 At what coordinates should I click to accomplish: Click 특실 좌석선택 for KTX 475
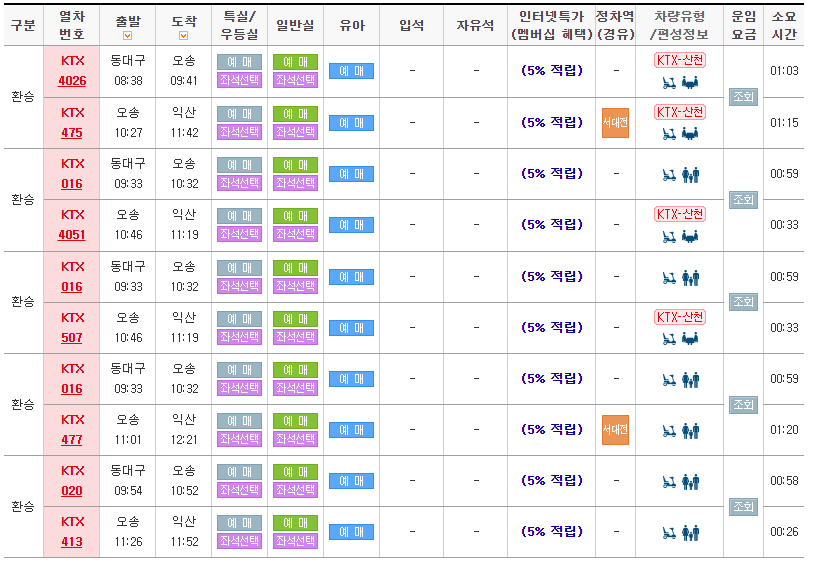tap(239, 132)
